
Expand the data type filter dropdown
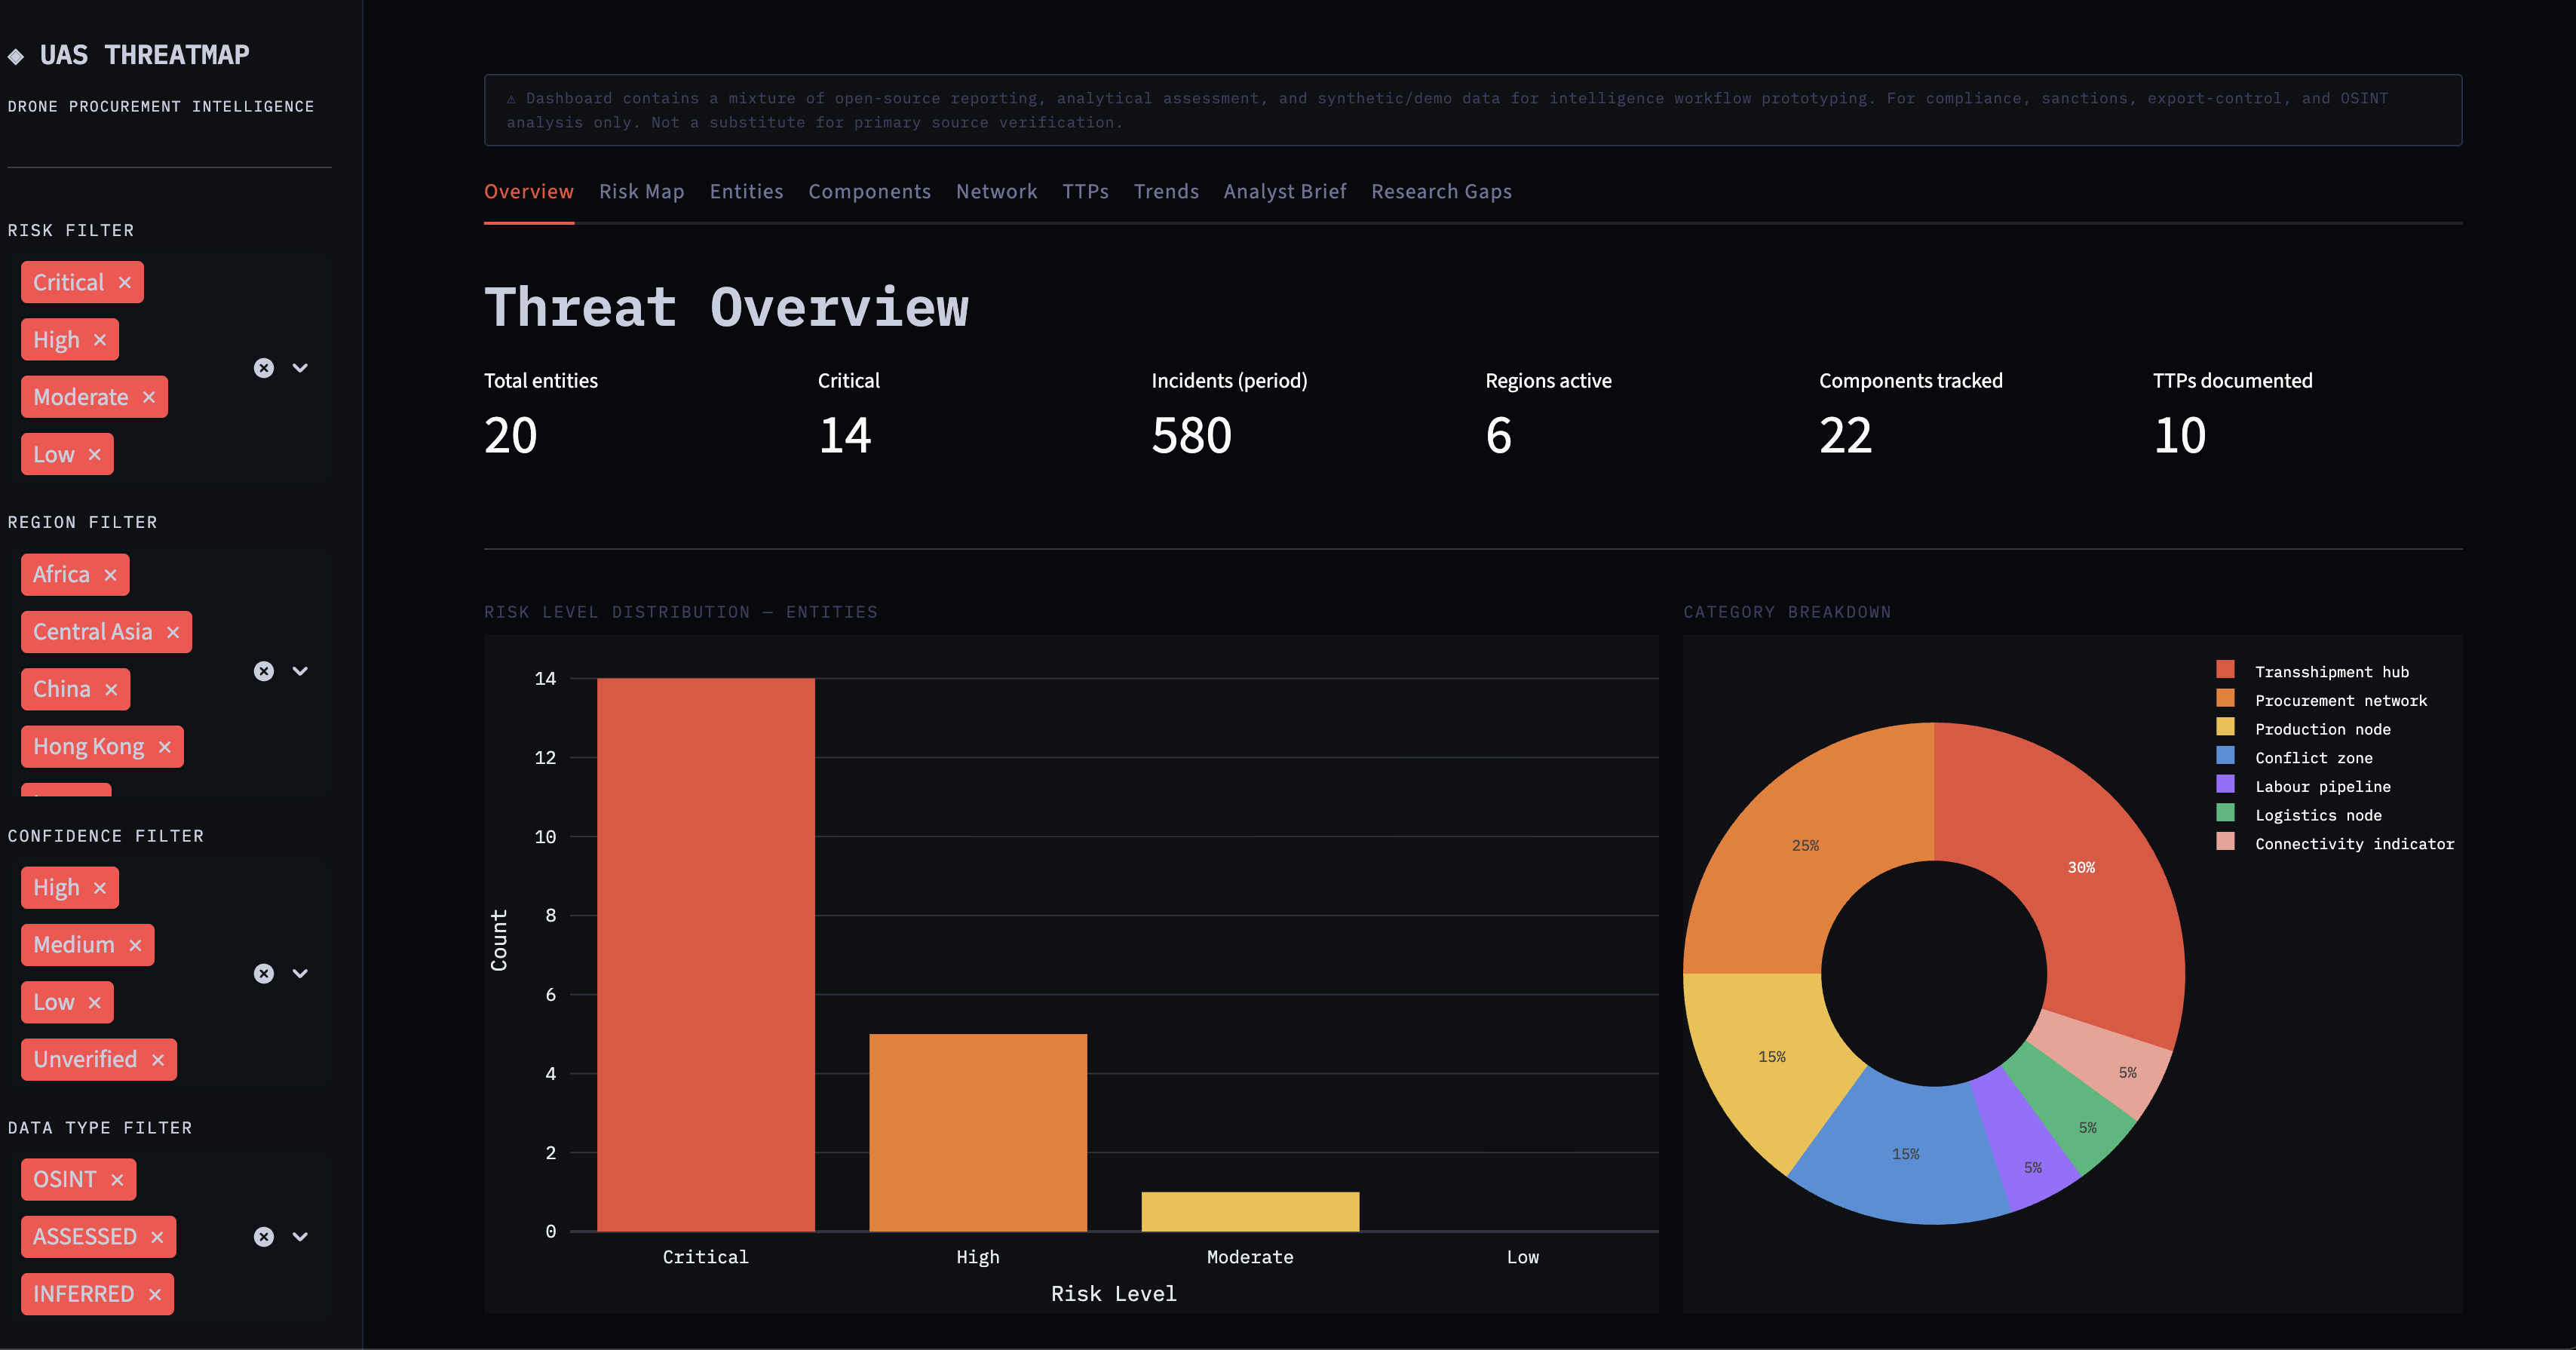(x=300, y=1237)
